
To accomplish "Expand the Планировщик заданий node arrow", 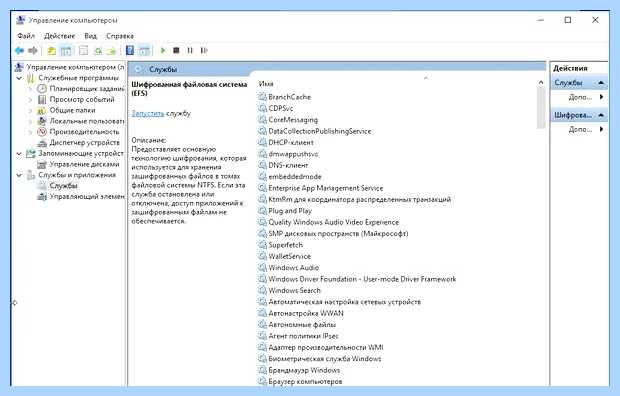I will 30,89.
